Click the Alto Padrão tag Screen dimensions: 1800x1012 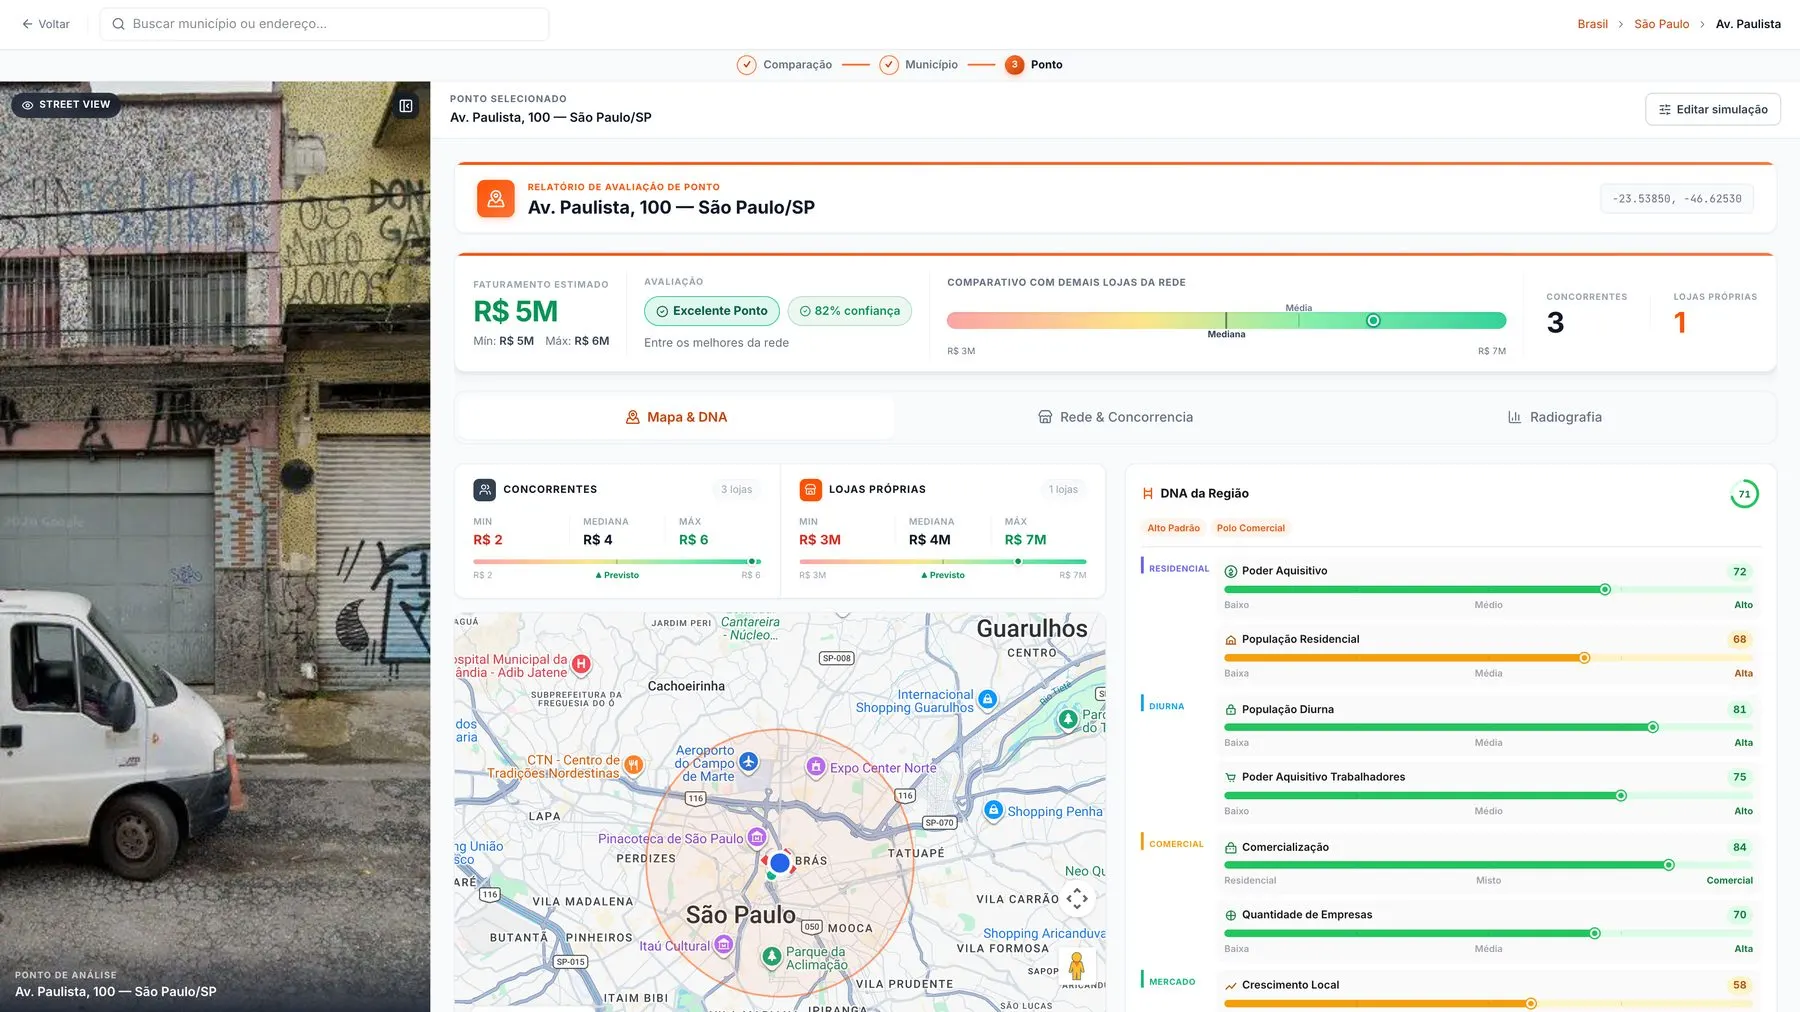pos(1173,528)
